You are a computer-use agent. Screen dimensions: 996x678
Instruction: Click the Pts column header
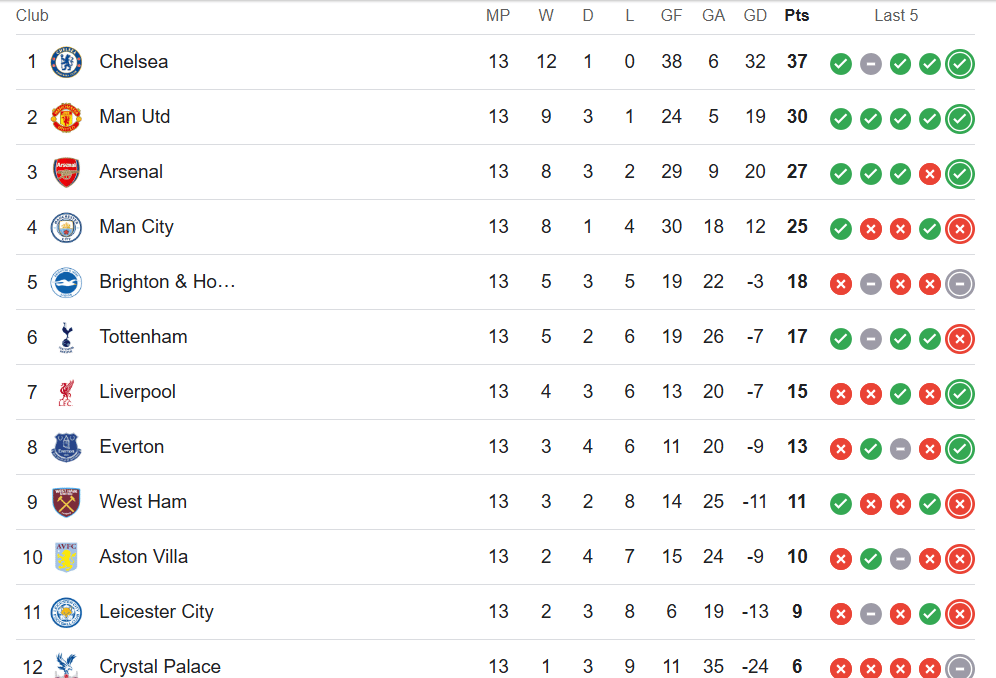[x=797, y=15]
